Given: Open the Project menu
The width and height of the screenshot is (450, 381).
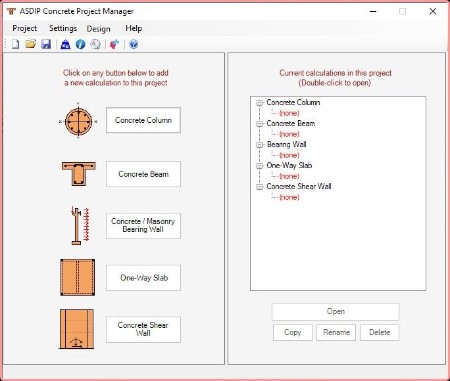Looking at the screenshot, I should point(25,28).
